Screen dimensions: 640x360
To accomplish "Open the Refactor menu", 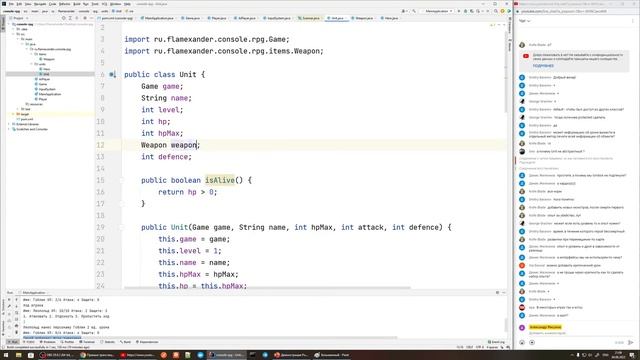I will [64, 4].
